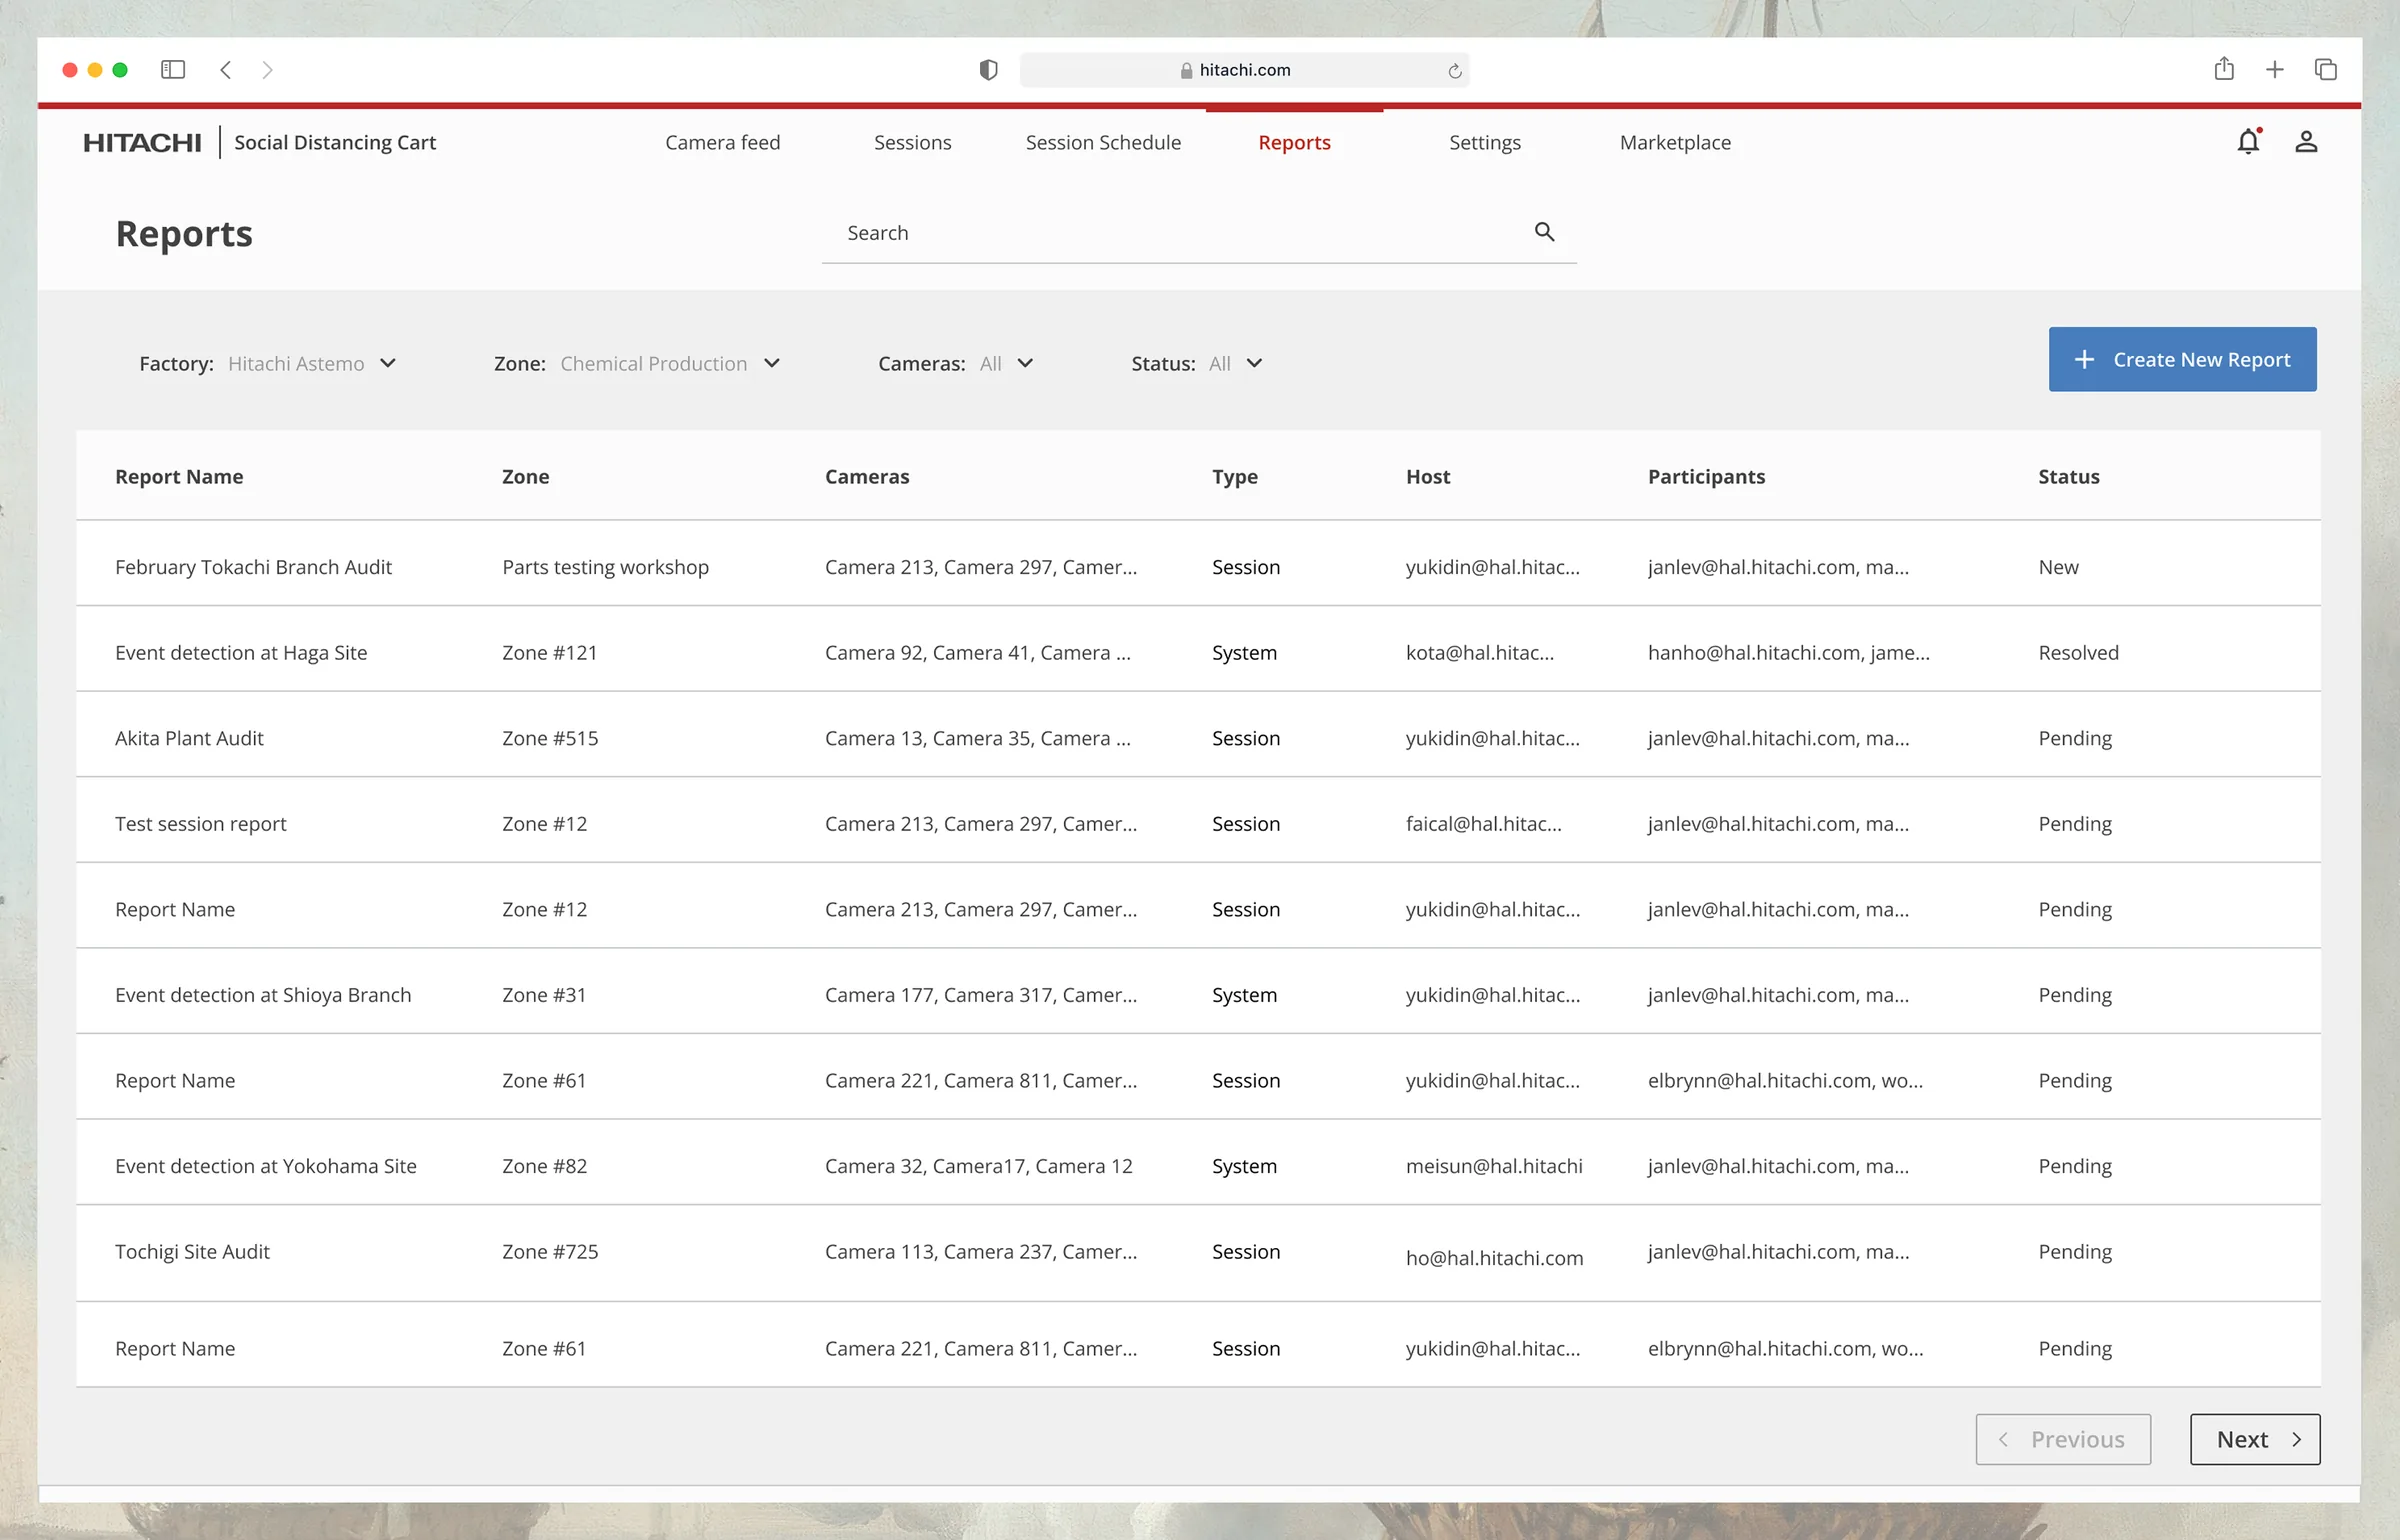
Task: Open Tochigi Site Audit report
Action: tap(192, 1252)
